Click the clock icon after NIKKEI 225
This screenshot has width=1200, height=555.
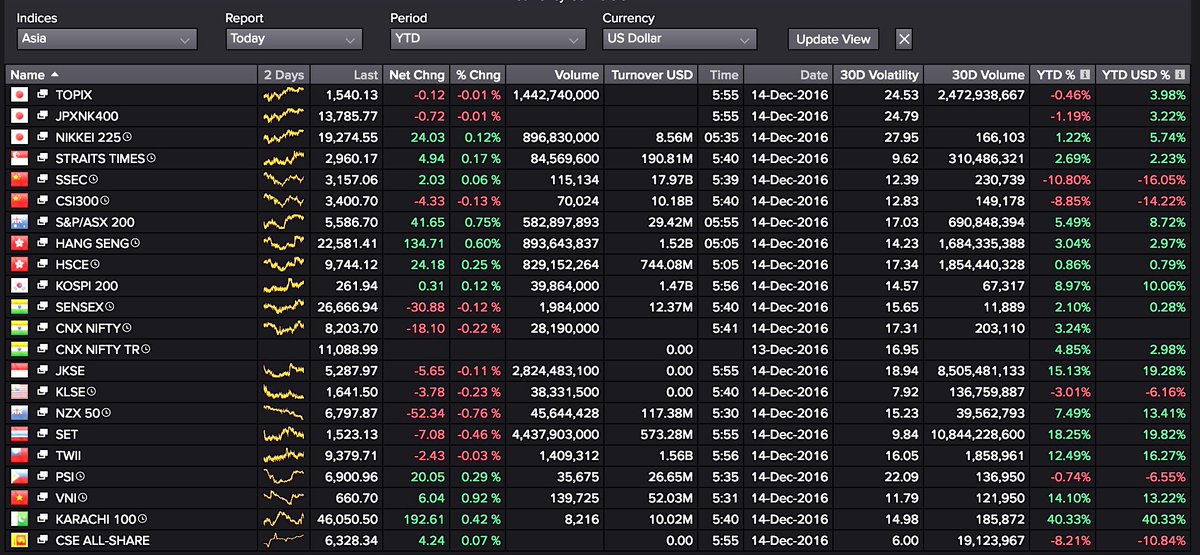coord(127,137)
